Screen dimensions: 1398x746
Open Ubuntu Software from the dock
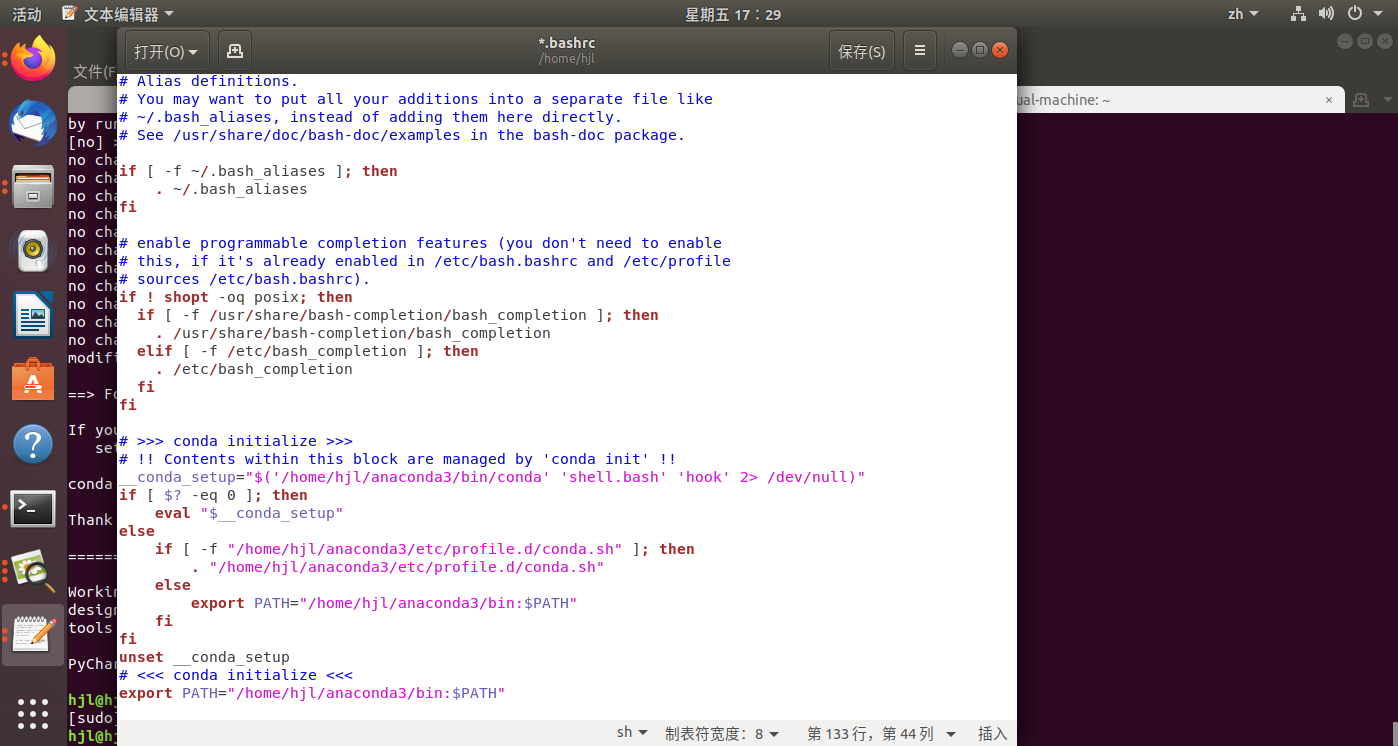click(33, 378)
